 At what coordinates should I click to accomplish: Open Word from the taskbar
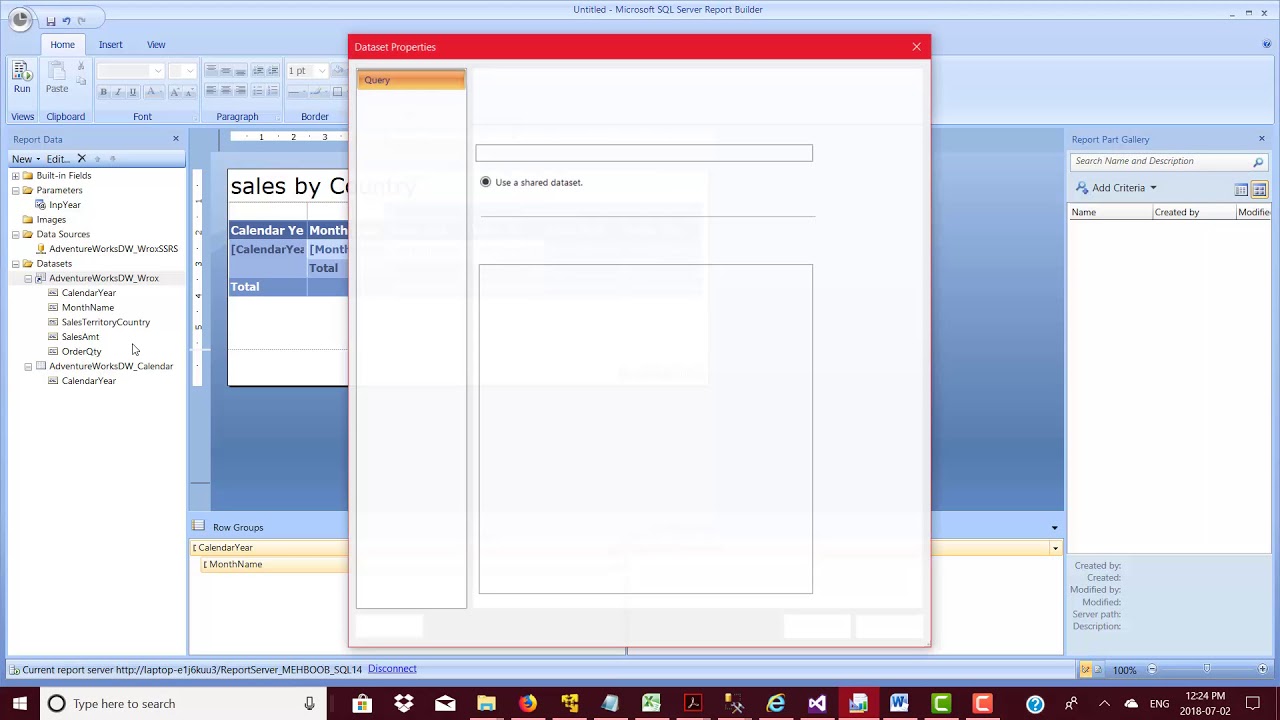pyautogui.click(x=899, y=704)
